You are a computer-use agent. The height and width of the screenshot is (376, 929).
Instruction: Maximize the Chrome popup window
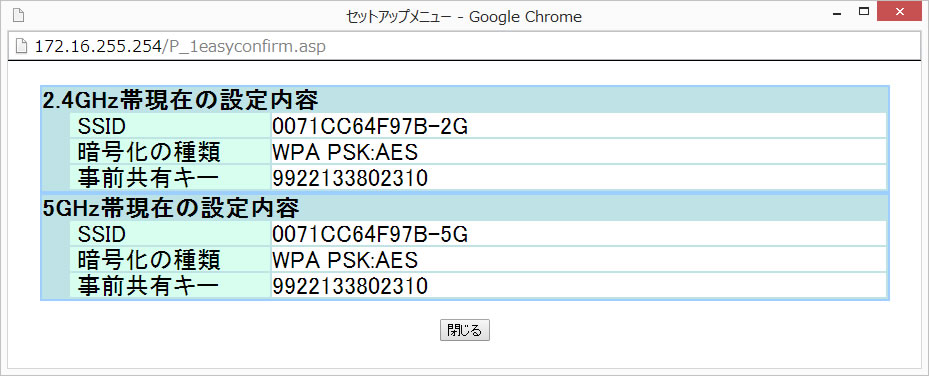pos(864,11)
